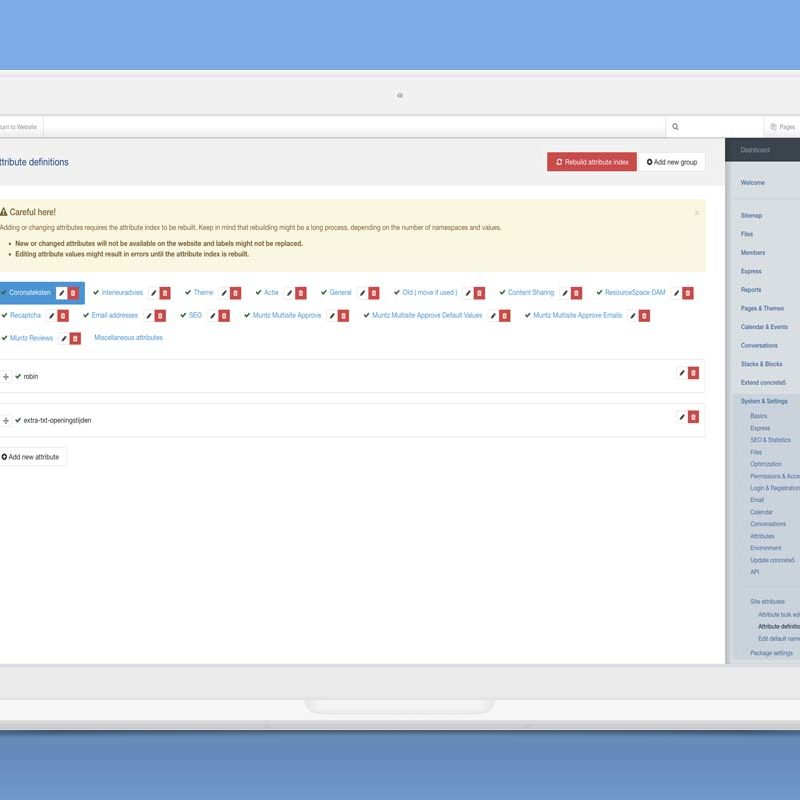Viewport: 800px width, 800px height.
Task: Open System & Settings in sidebar
Action: [764, 401]
